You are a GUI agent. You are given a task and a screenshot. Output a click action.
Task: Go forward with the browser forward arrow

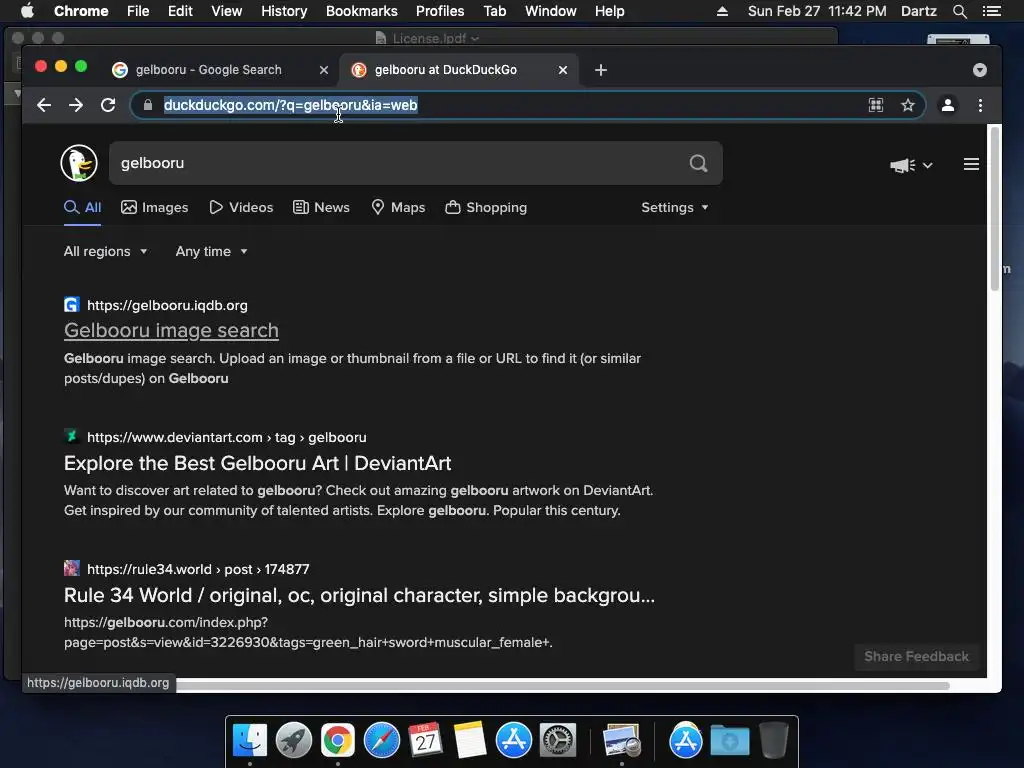click(76, 105)
